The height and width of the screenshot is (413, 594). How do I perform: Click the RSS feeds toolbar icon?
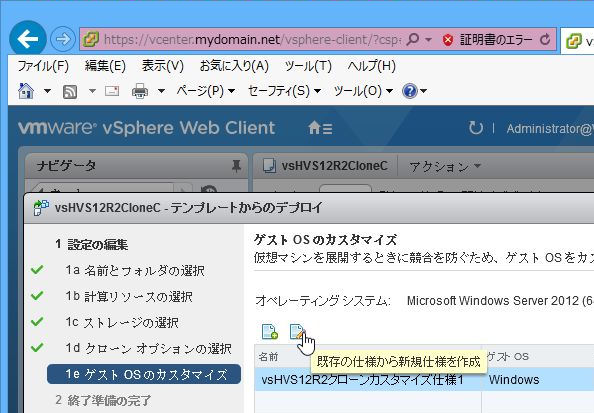pos(70,91)
